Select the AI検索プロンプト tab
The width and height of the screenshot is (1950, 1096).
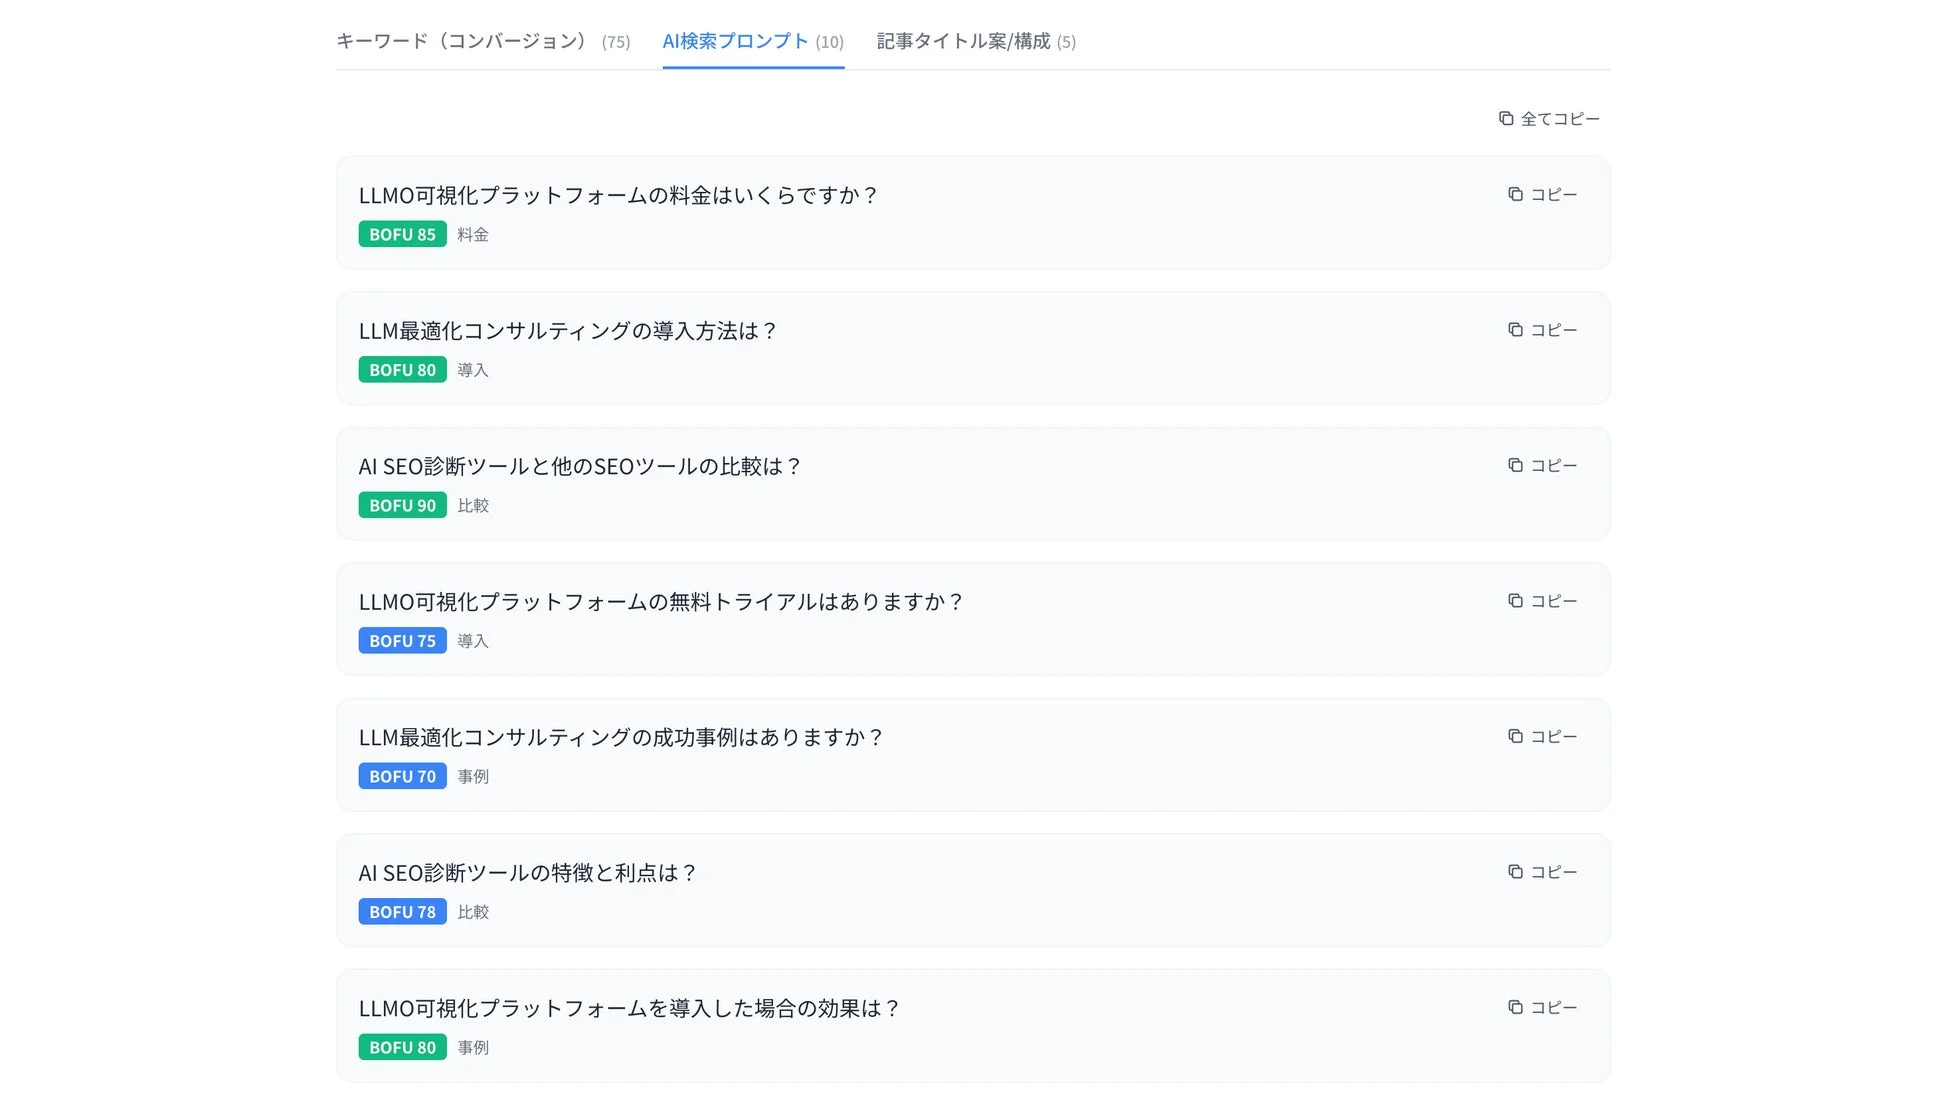coord(752,41)
